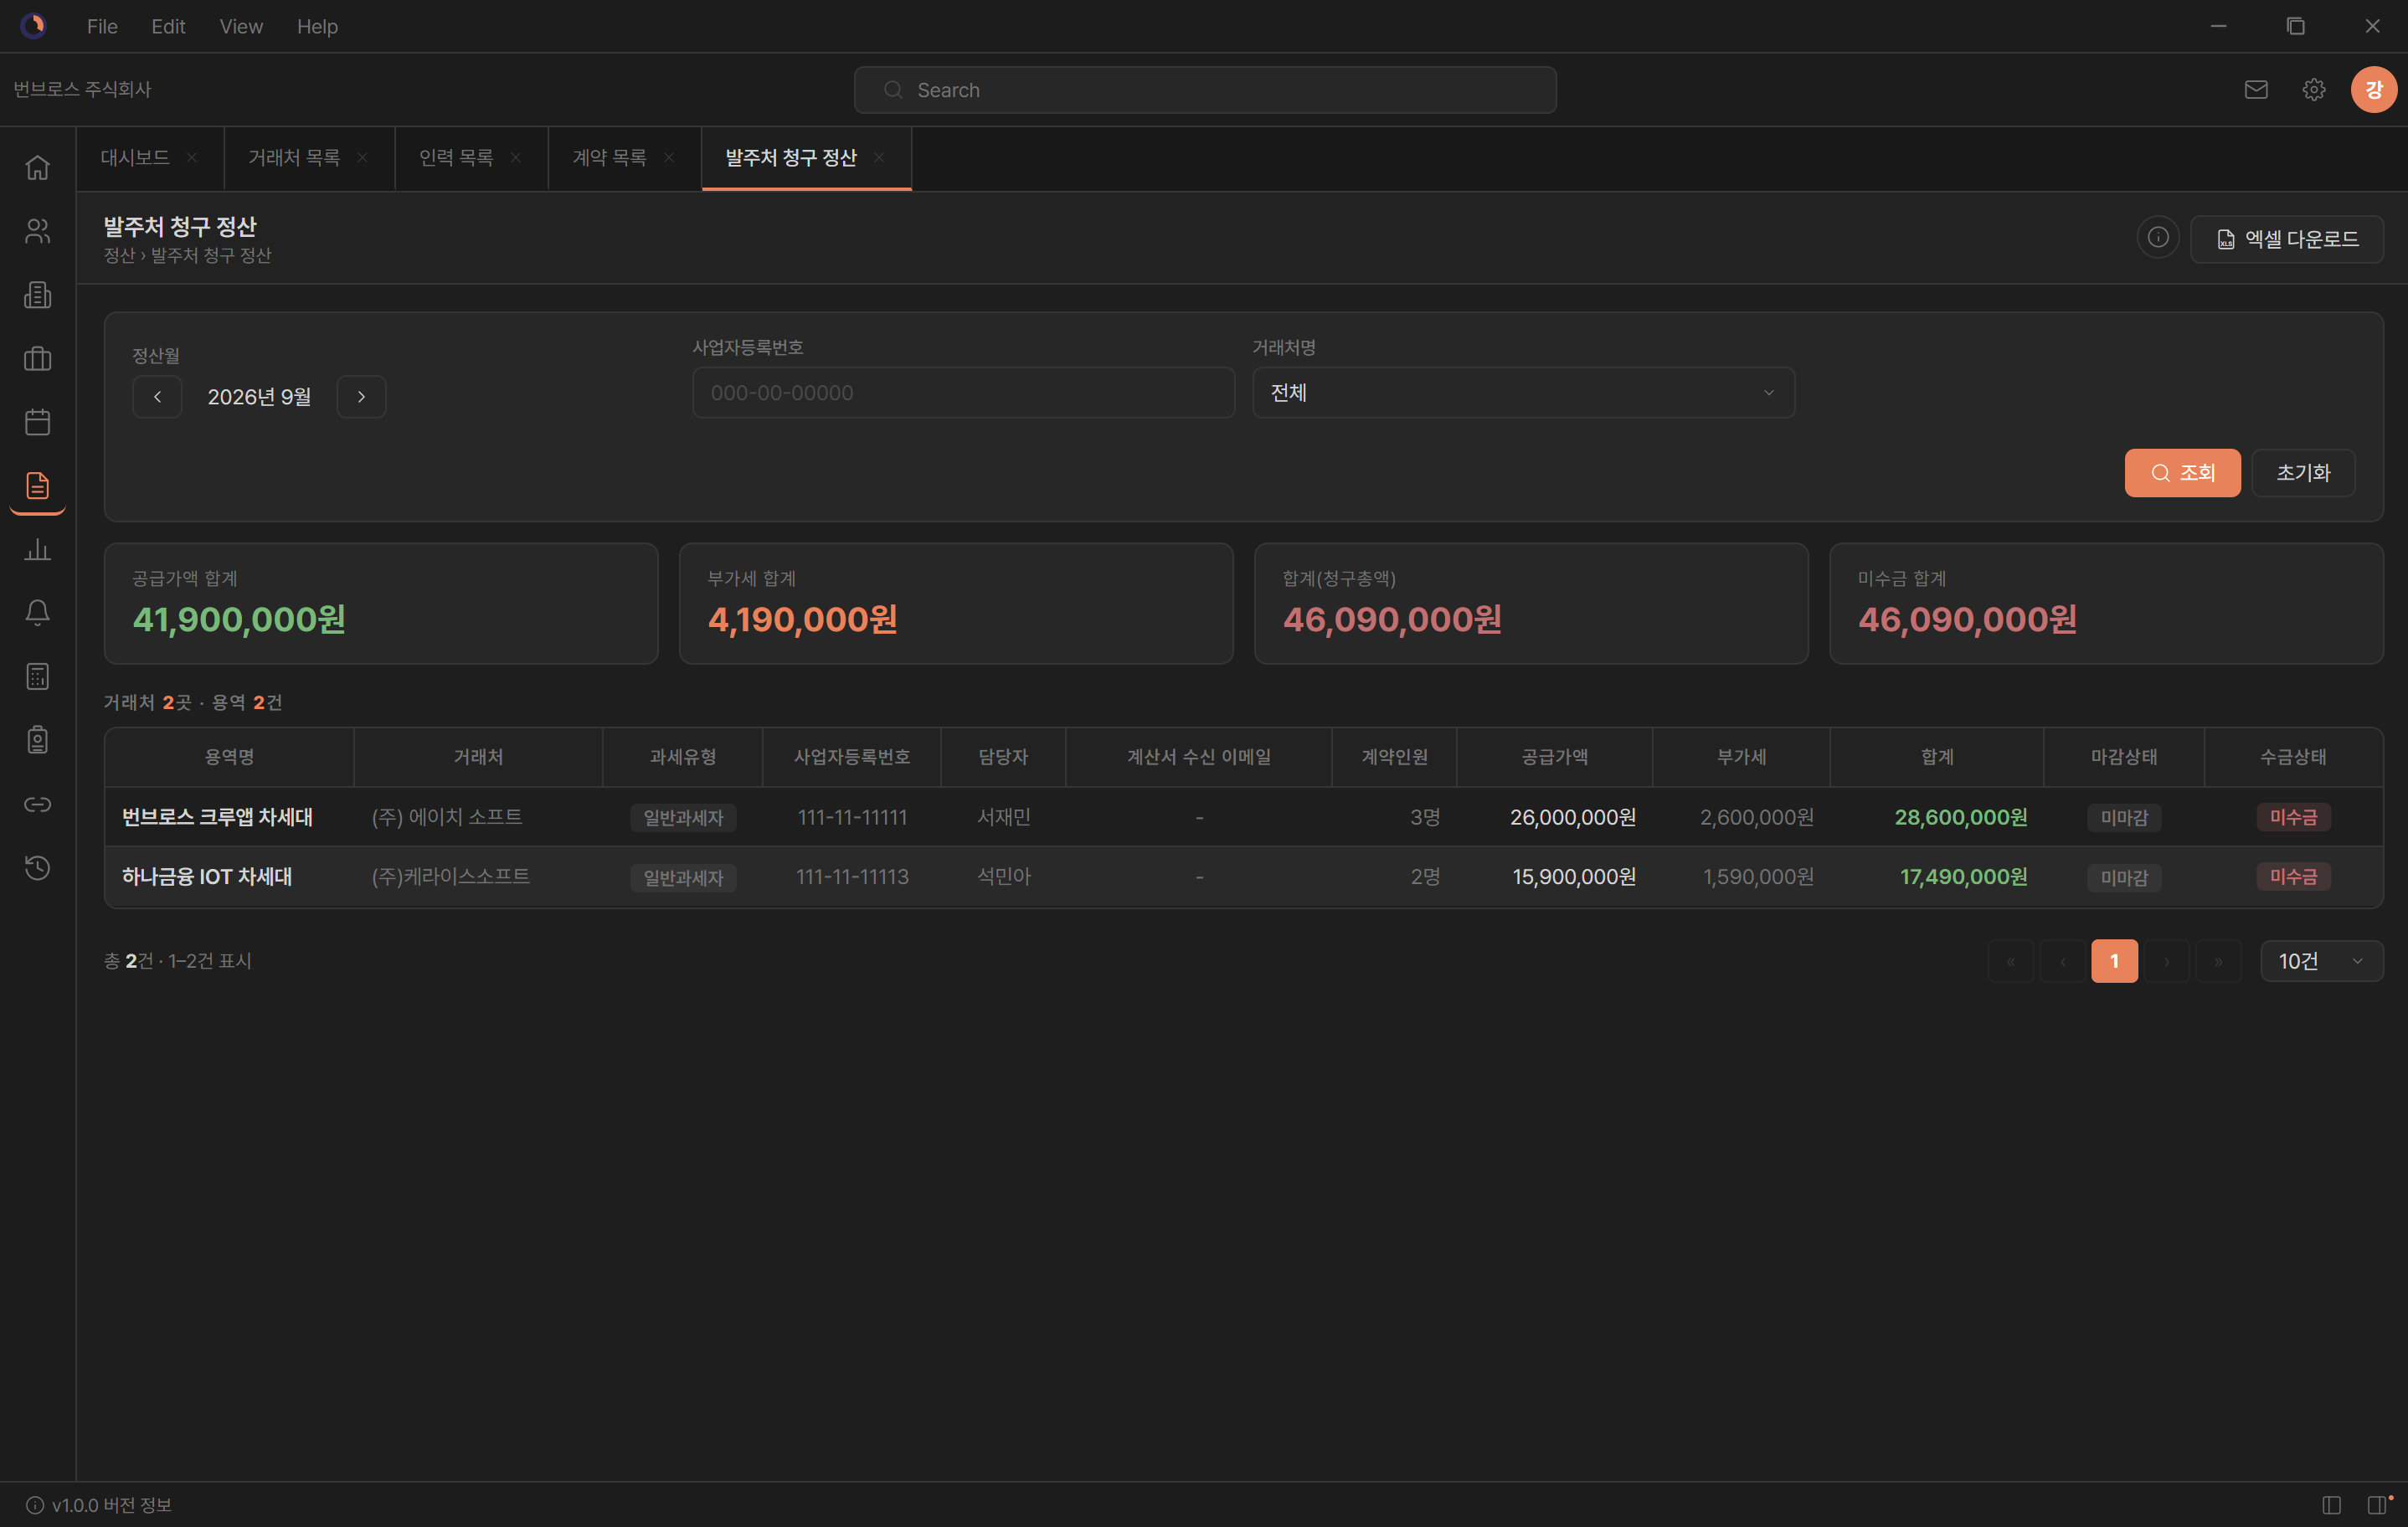Open the clipboard badge icon in sidebar
This screenshot has width=2408, height=1527.
pyautogui.click(x=37, y=741)
